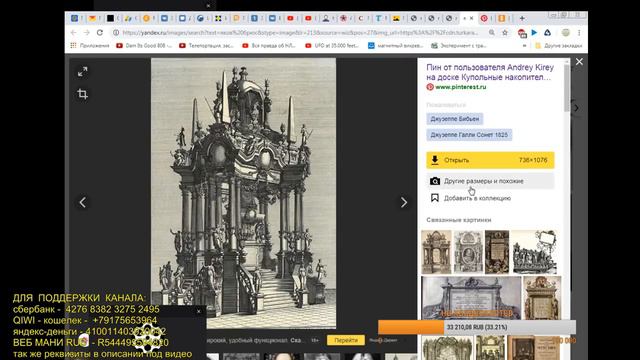Viewport: 640px width, 360px height.
Task: Open the Приложения apps bookmark
Action: [x=90, y=46]
